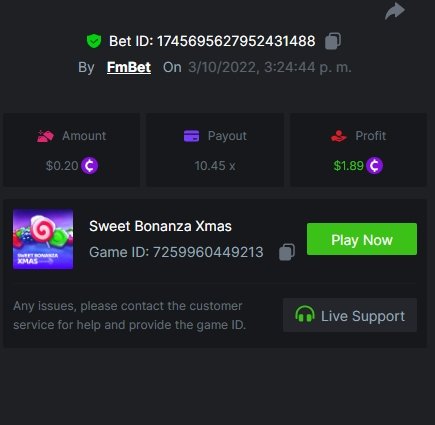Click the Amount icon
435x425 pixels.
pos(45,136)
